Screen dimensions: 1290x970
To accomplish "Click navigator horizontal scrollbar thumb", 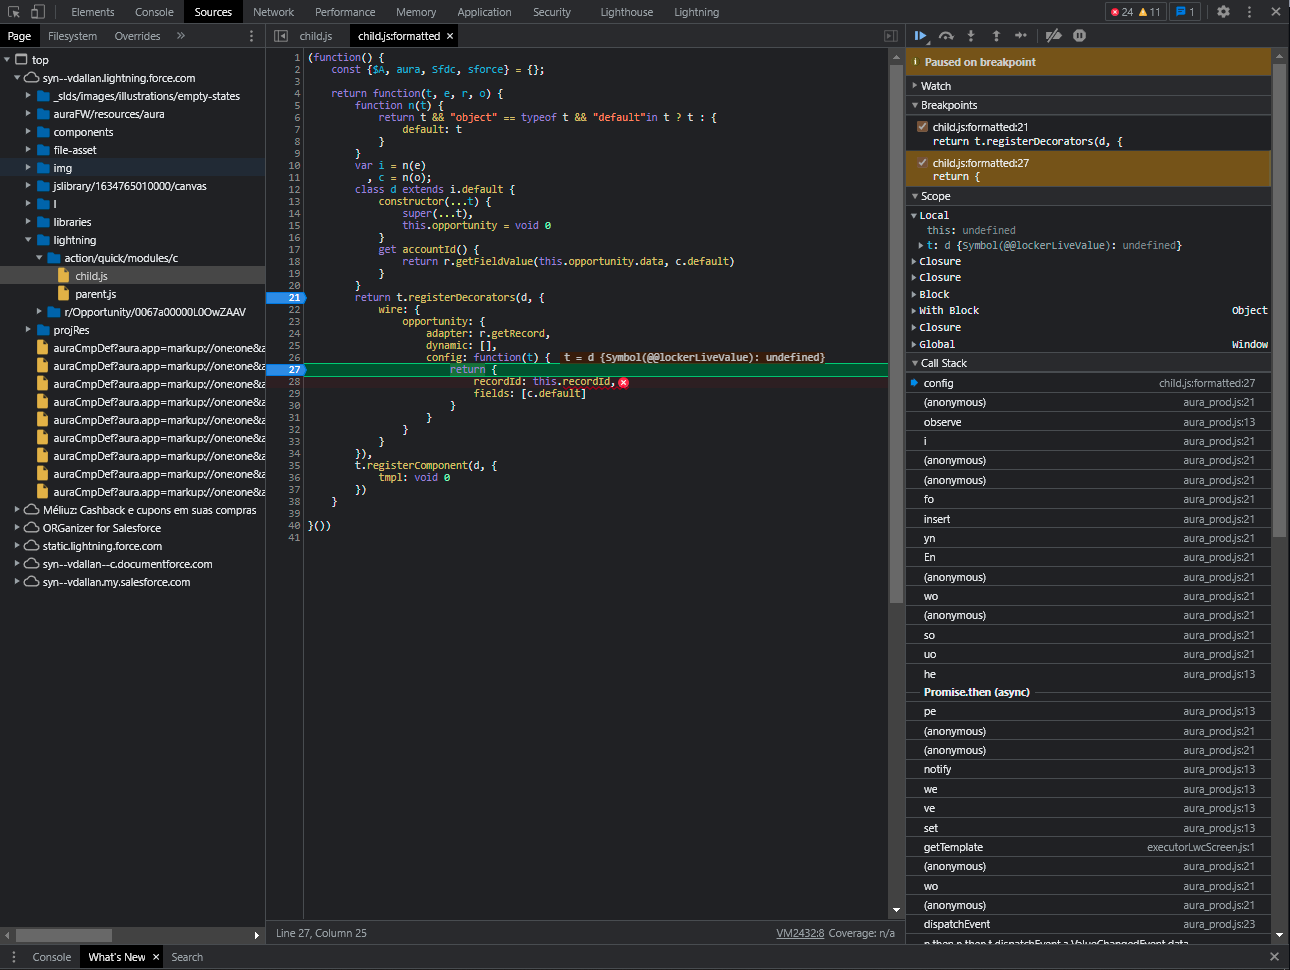I will point(64,935).
